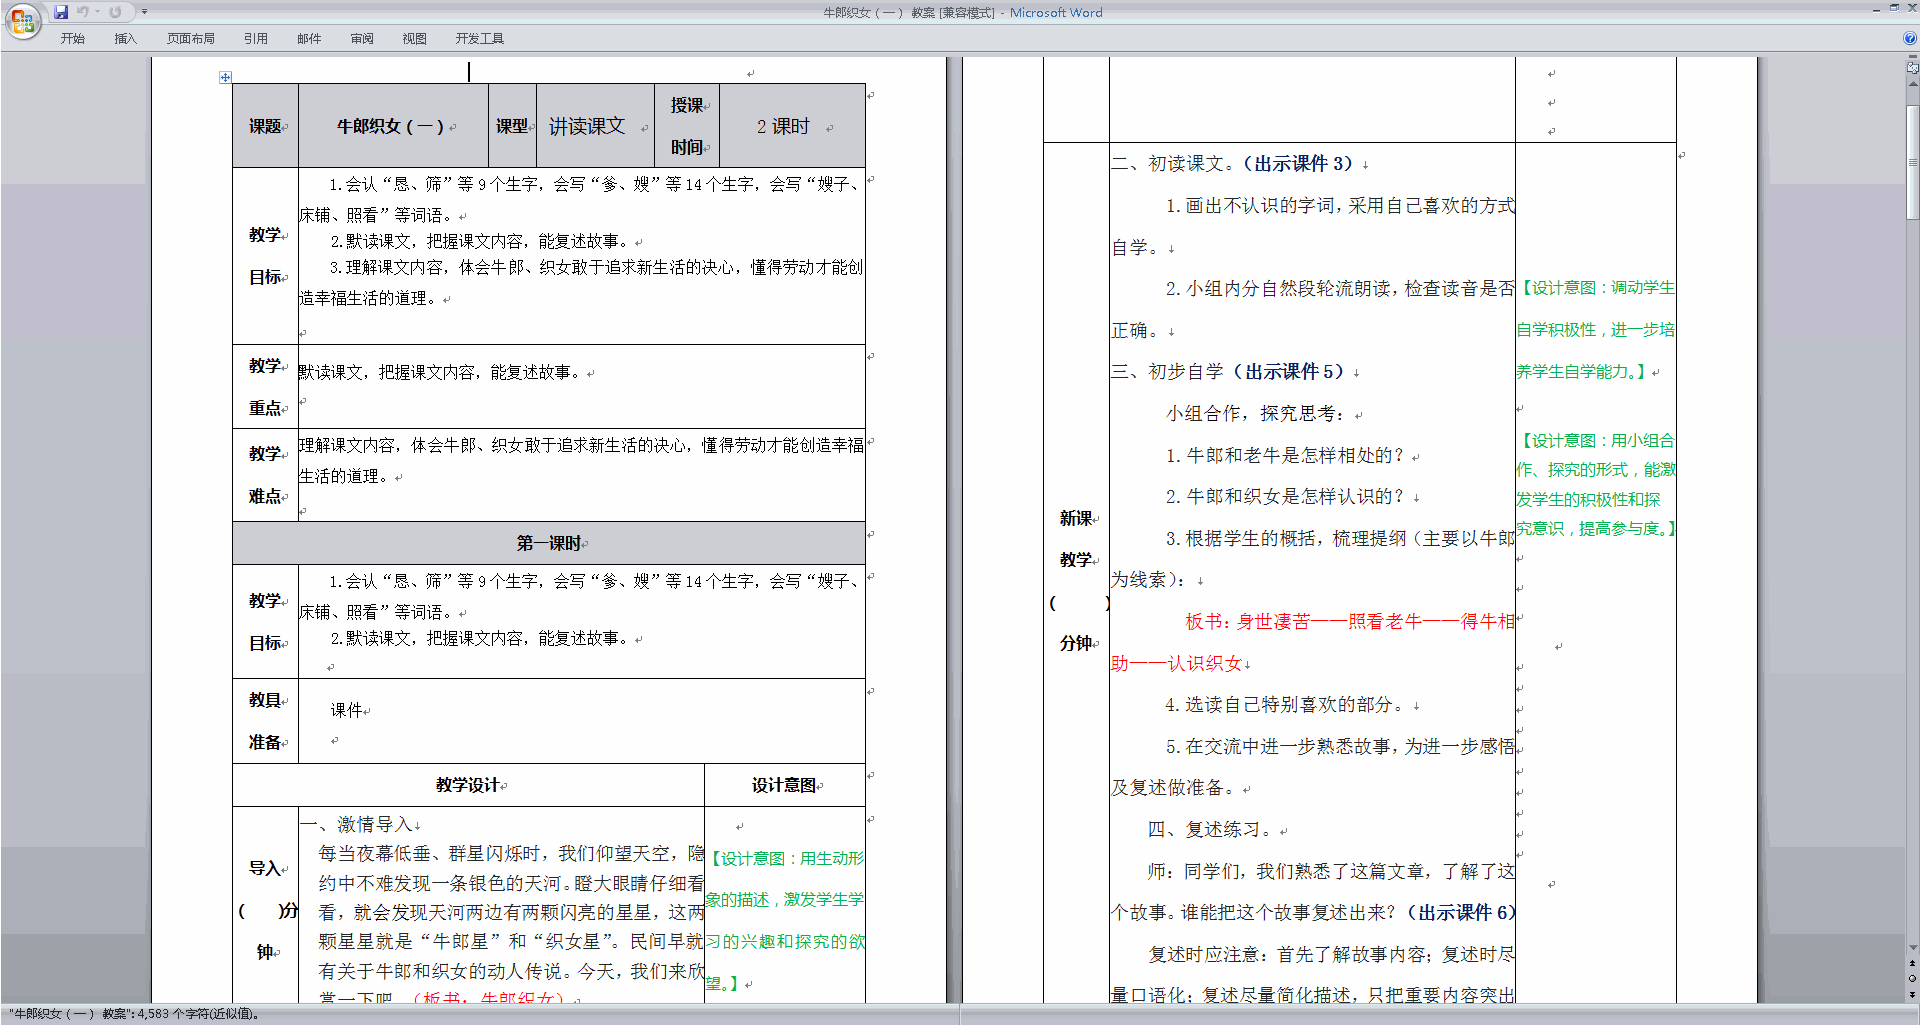Click the vertical scrollbar down arrow
Viewport: 1920px width, 1025px height.
pyautogui.click(x=1913, y=948)
